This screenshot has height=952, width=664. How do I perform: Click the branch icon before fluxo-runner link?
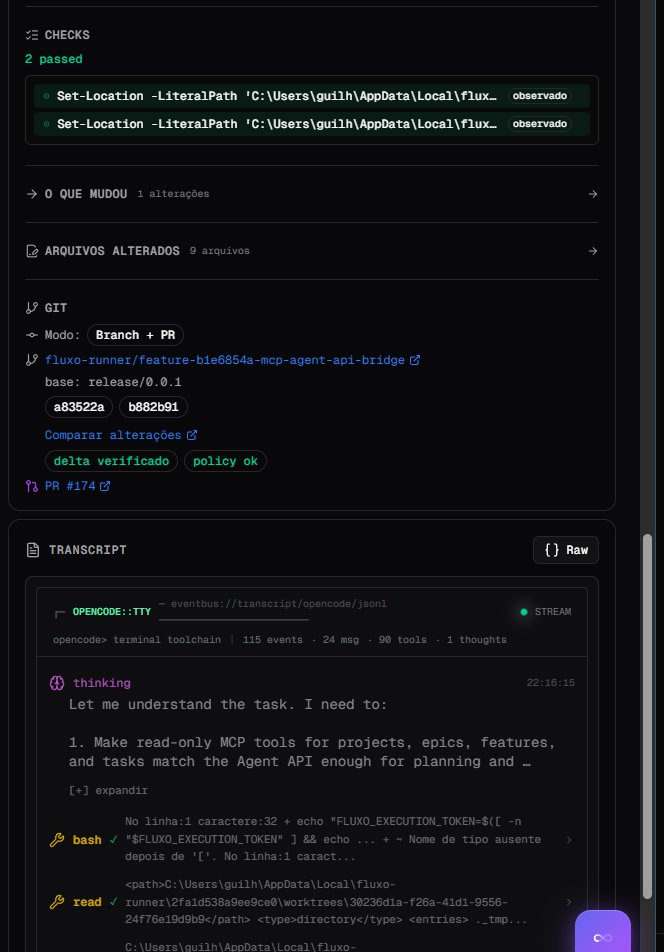pyautogui.click(x=32, y=360)
